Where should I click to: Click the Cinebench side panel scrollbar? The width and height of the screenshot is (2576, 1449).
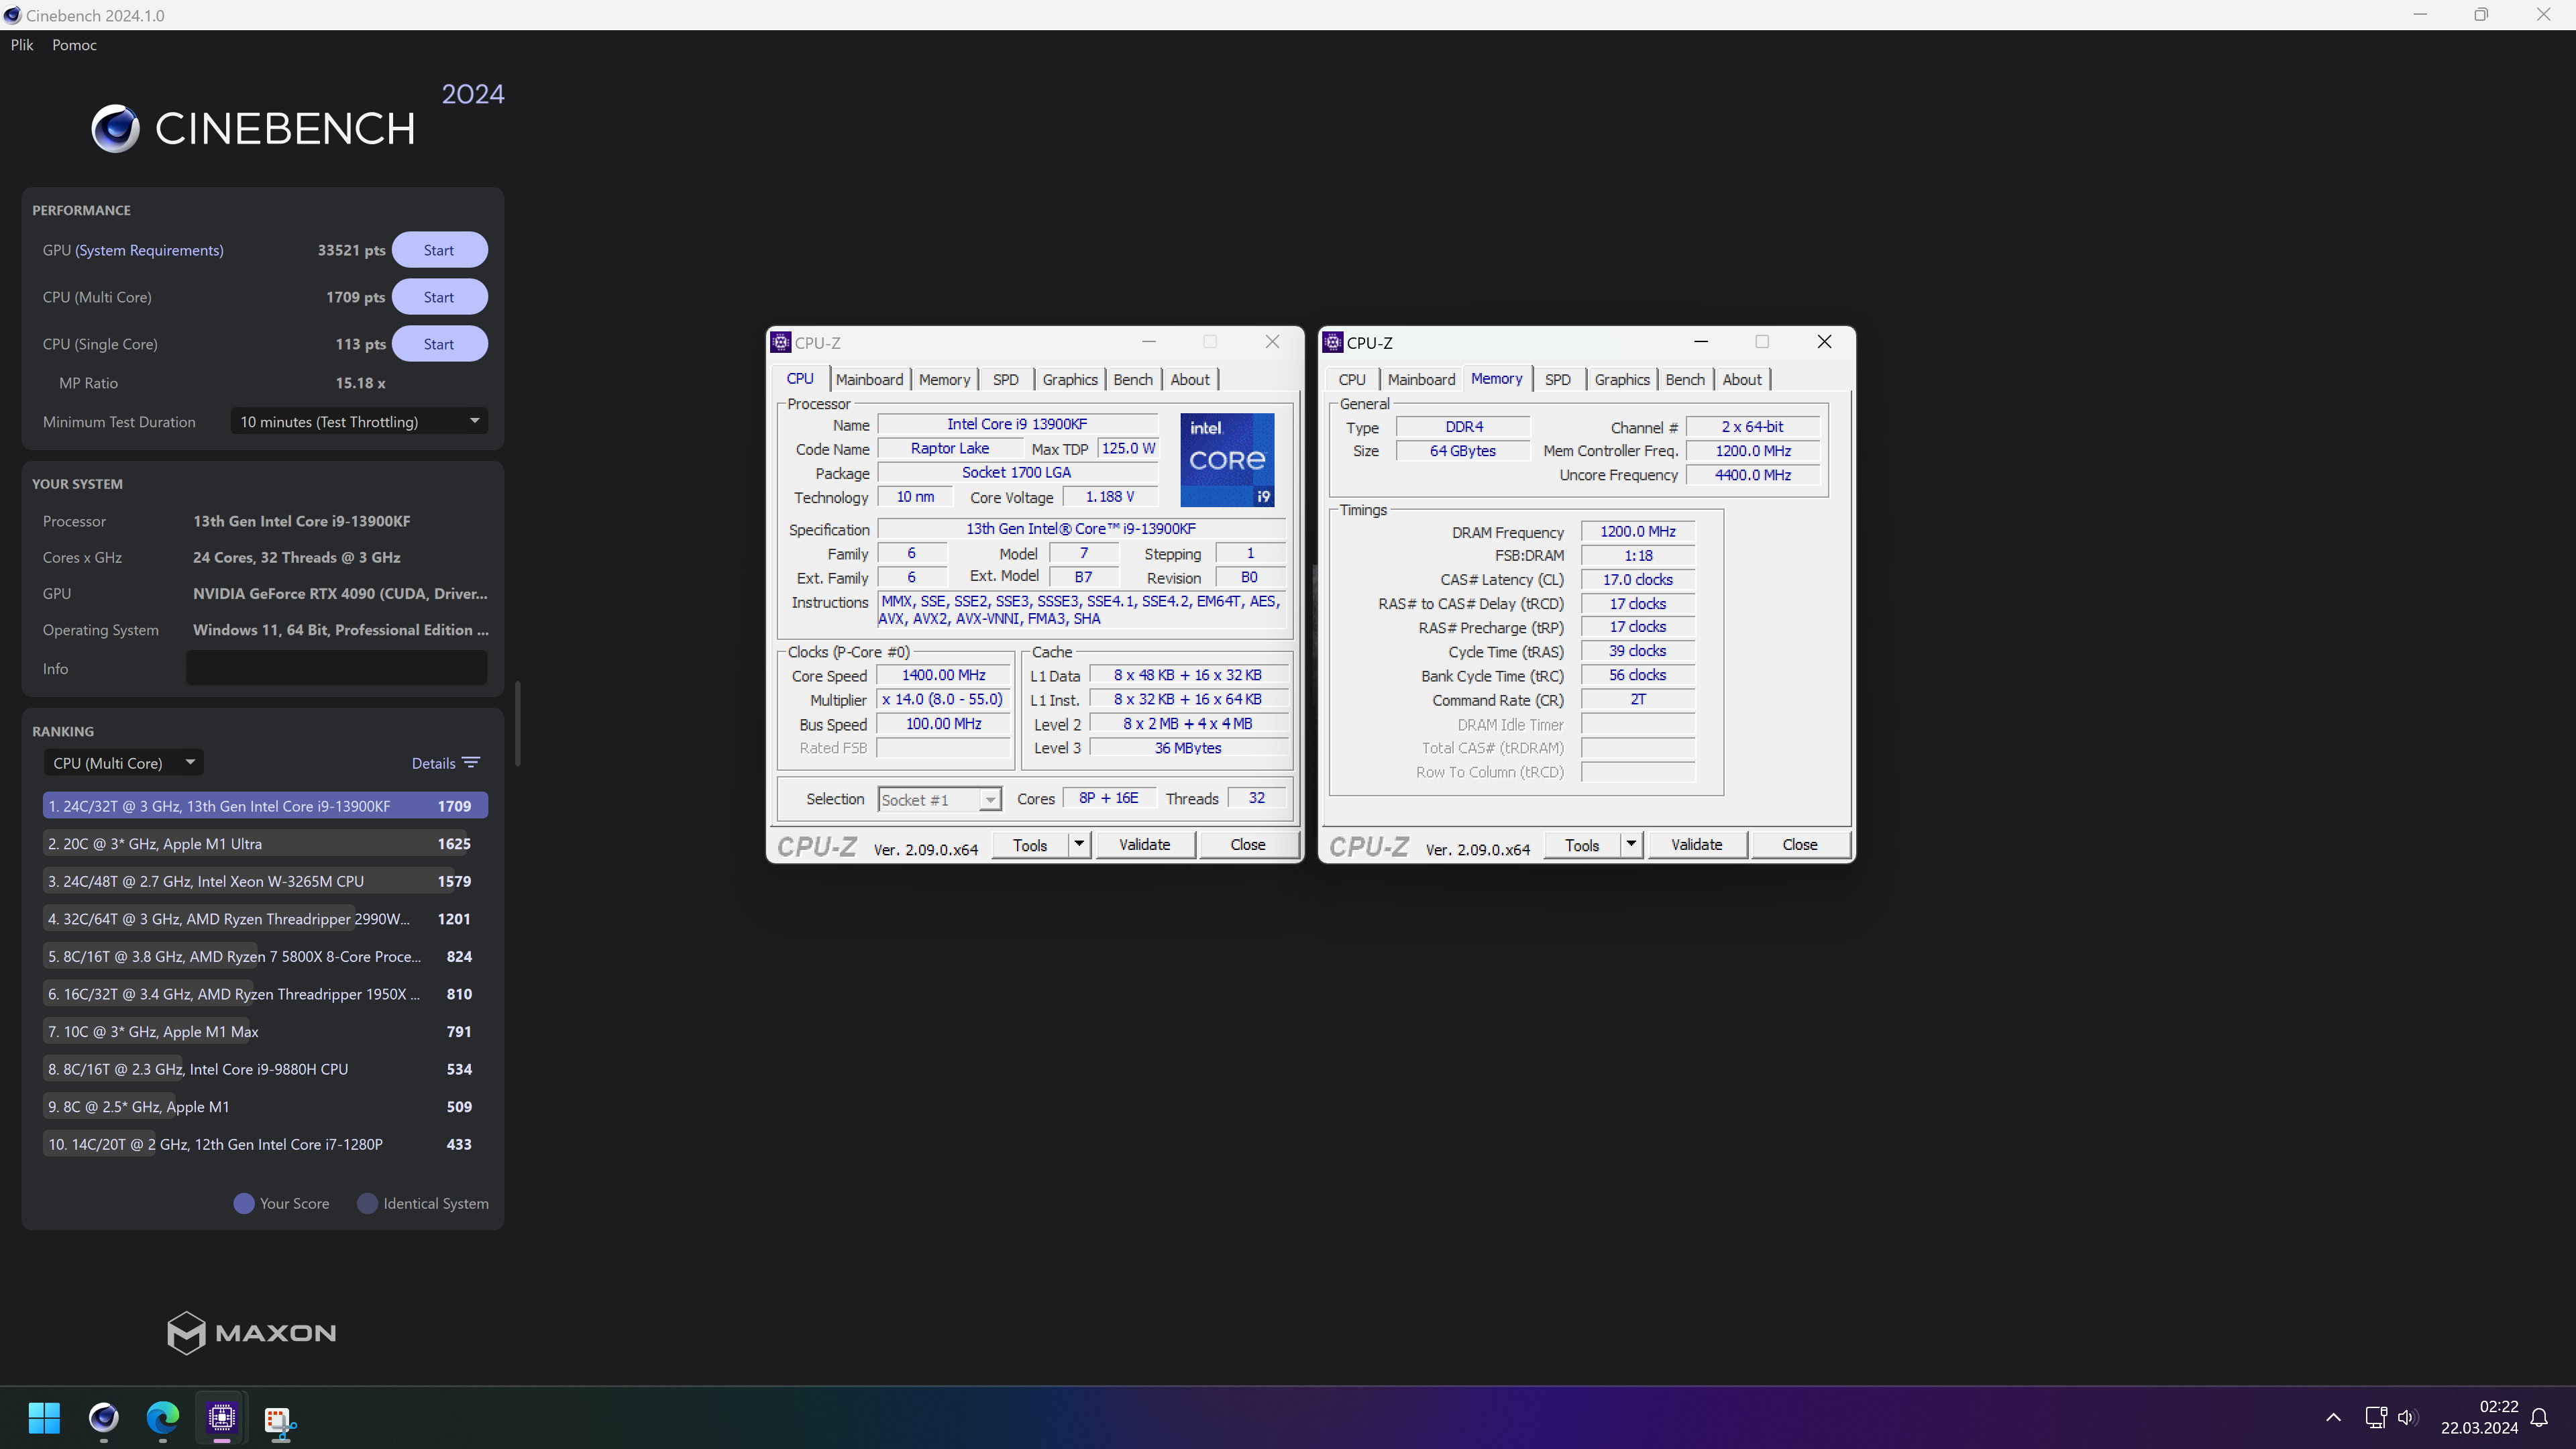click(x=517, y=724)
